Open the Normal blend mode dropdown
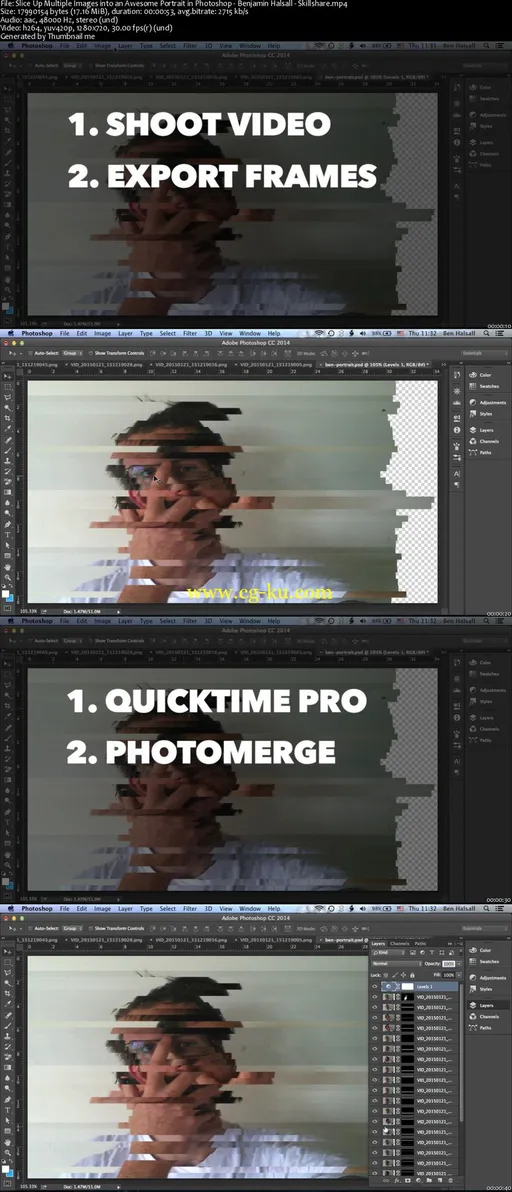The height and width of the screenshot is (1192, 512). click(x=397, y=964)
